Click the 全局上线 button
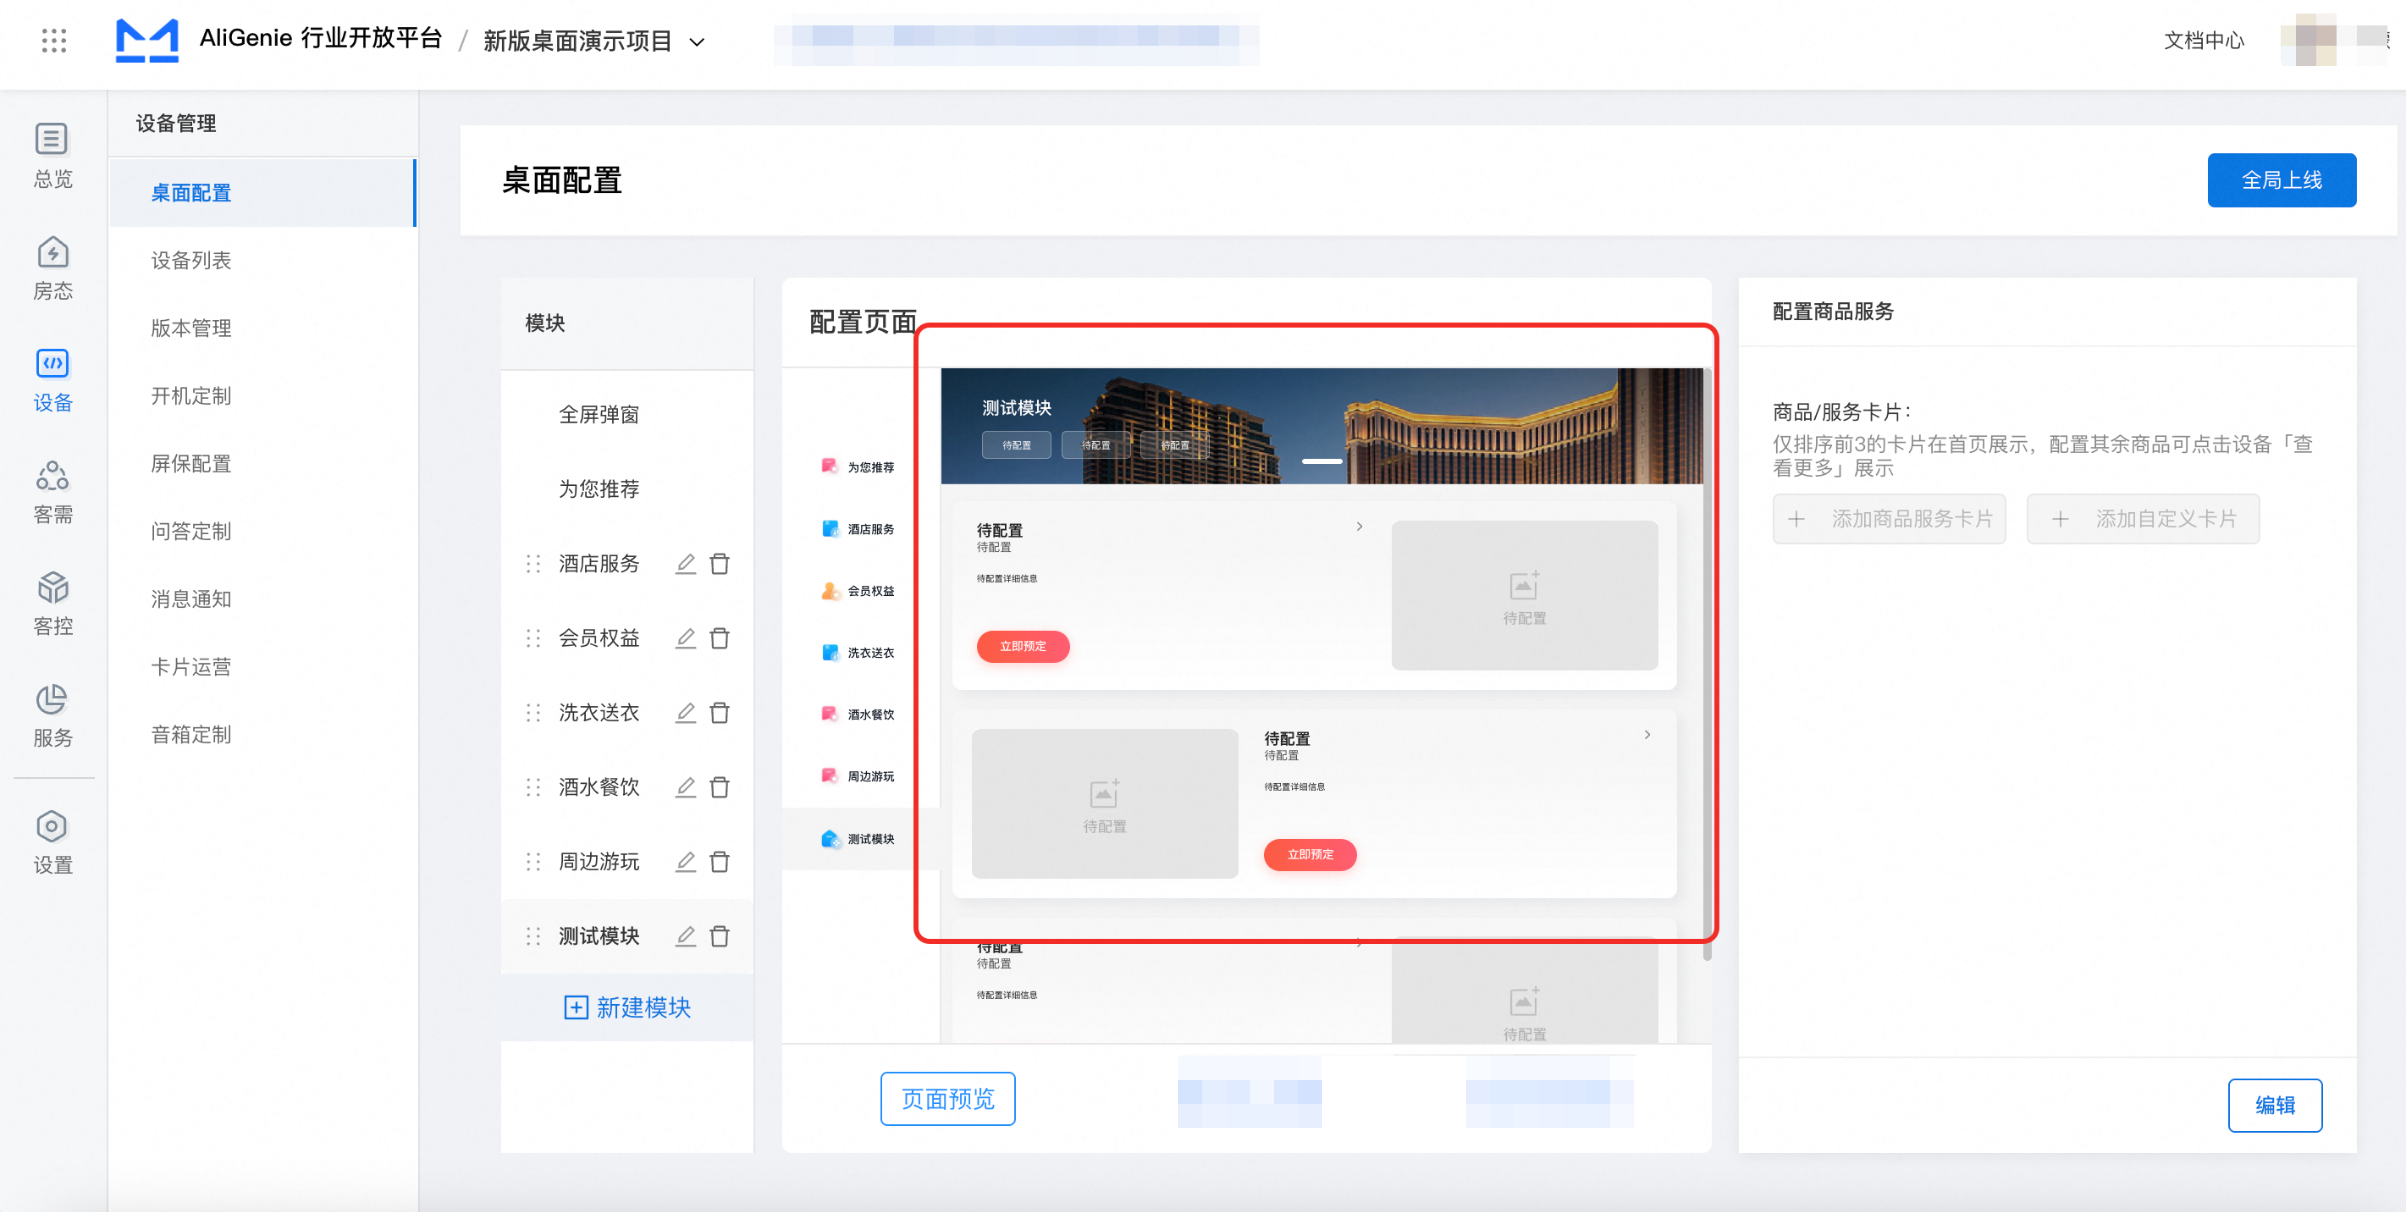Screen dimensions: 2406x1212 tap(2281, 180)
